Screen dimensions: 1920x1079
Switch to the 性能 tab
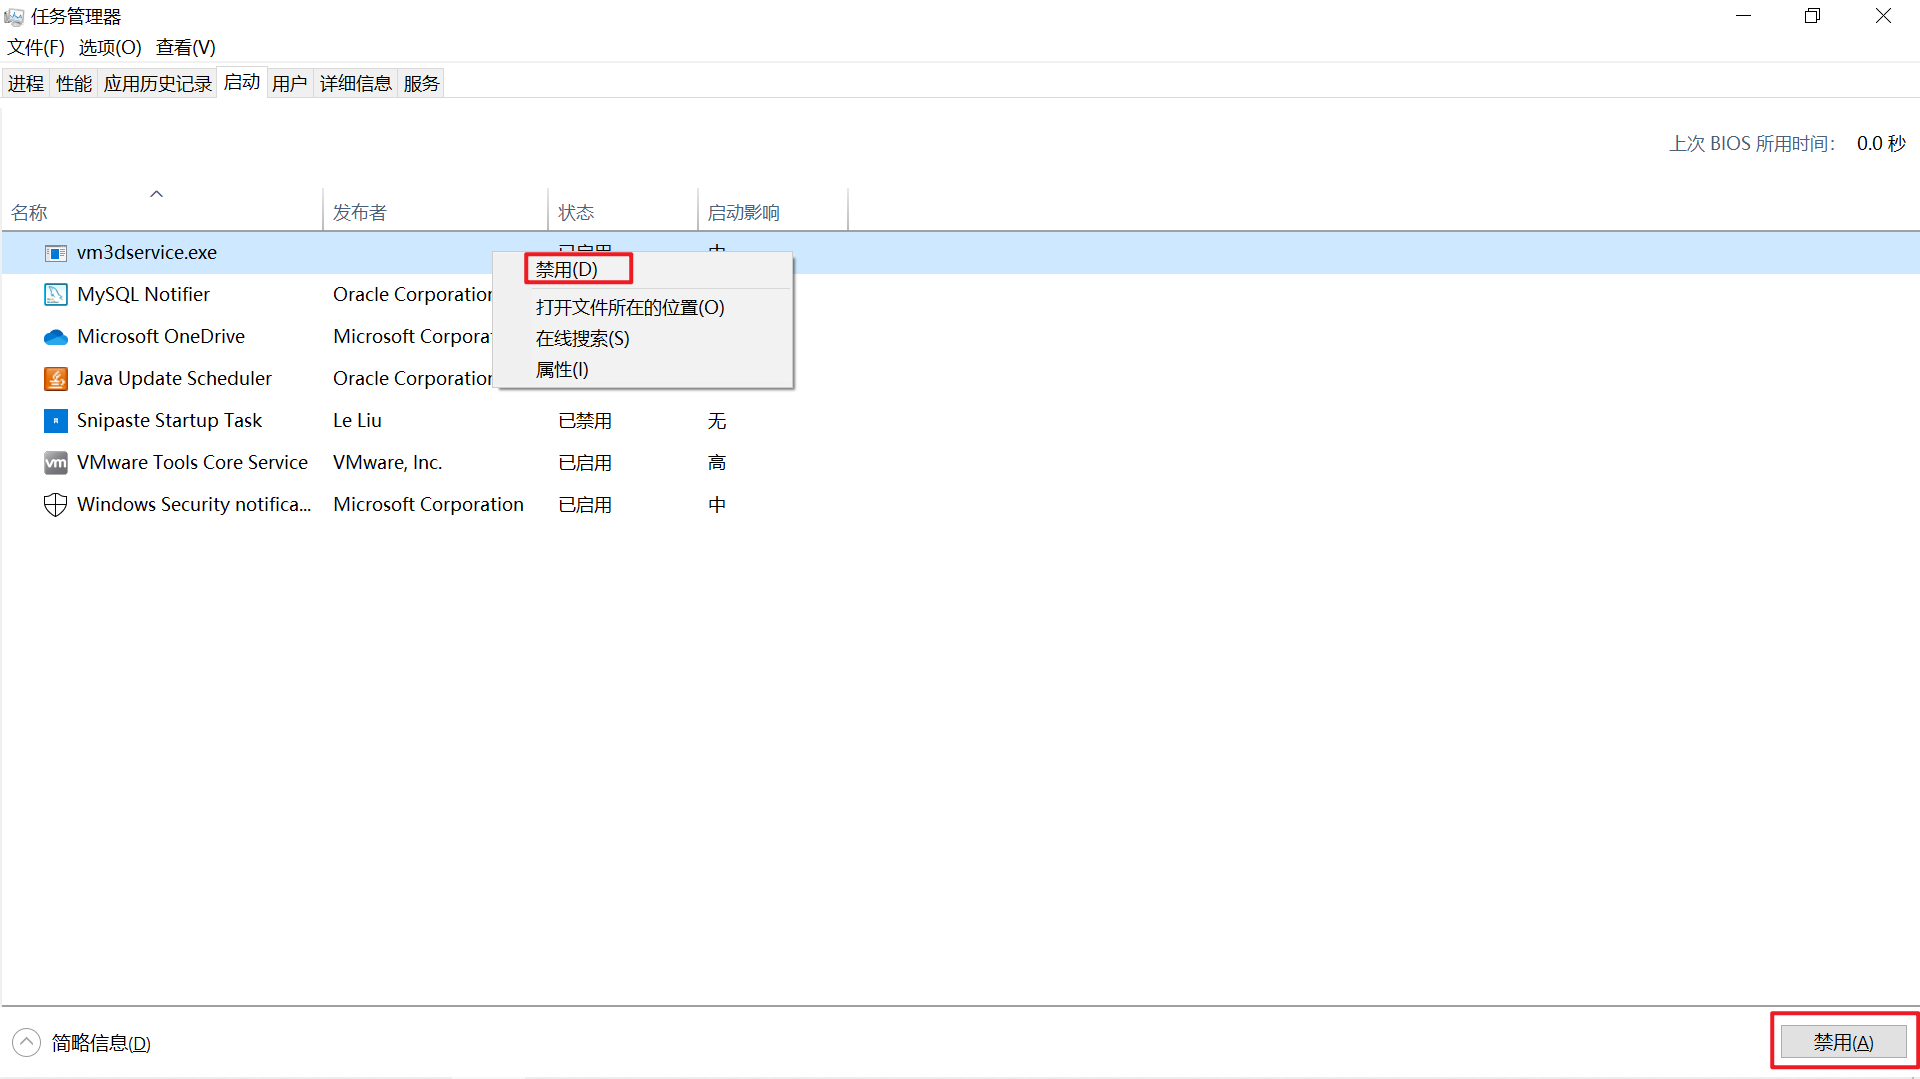coord(74,83)
